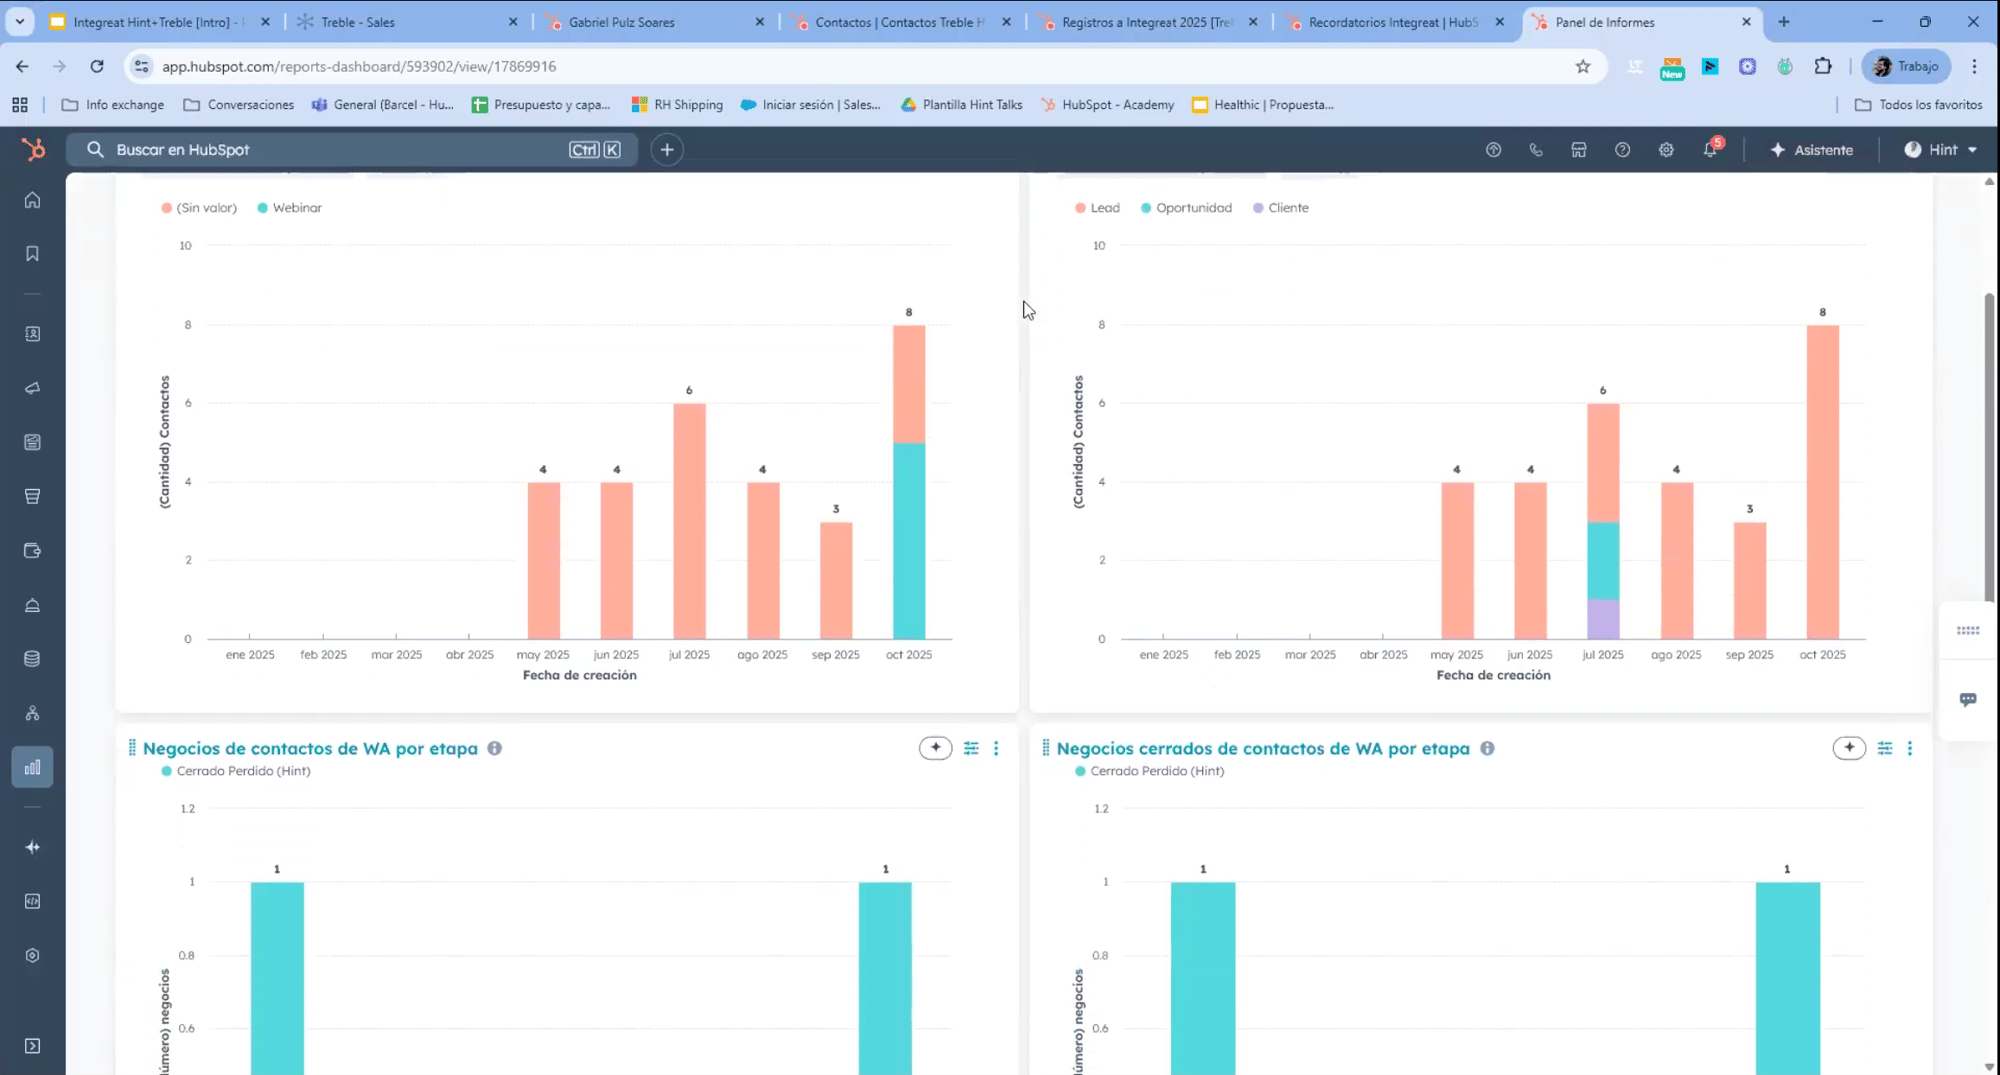Image resolution: width=2000 pixels, height=1075 pixels.
Task: Open filters for Negocios de contactos report
Action: tap(971, 748)
